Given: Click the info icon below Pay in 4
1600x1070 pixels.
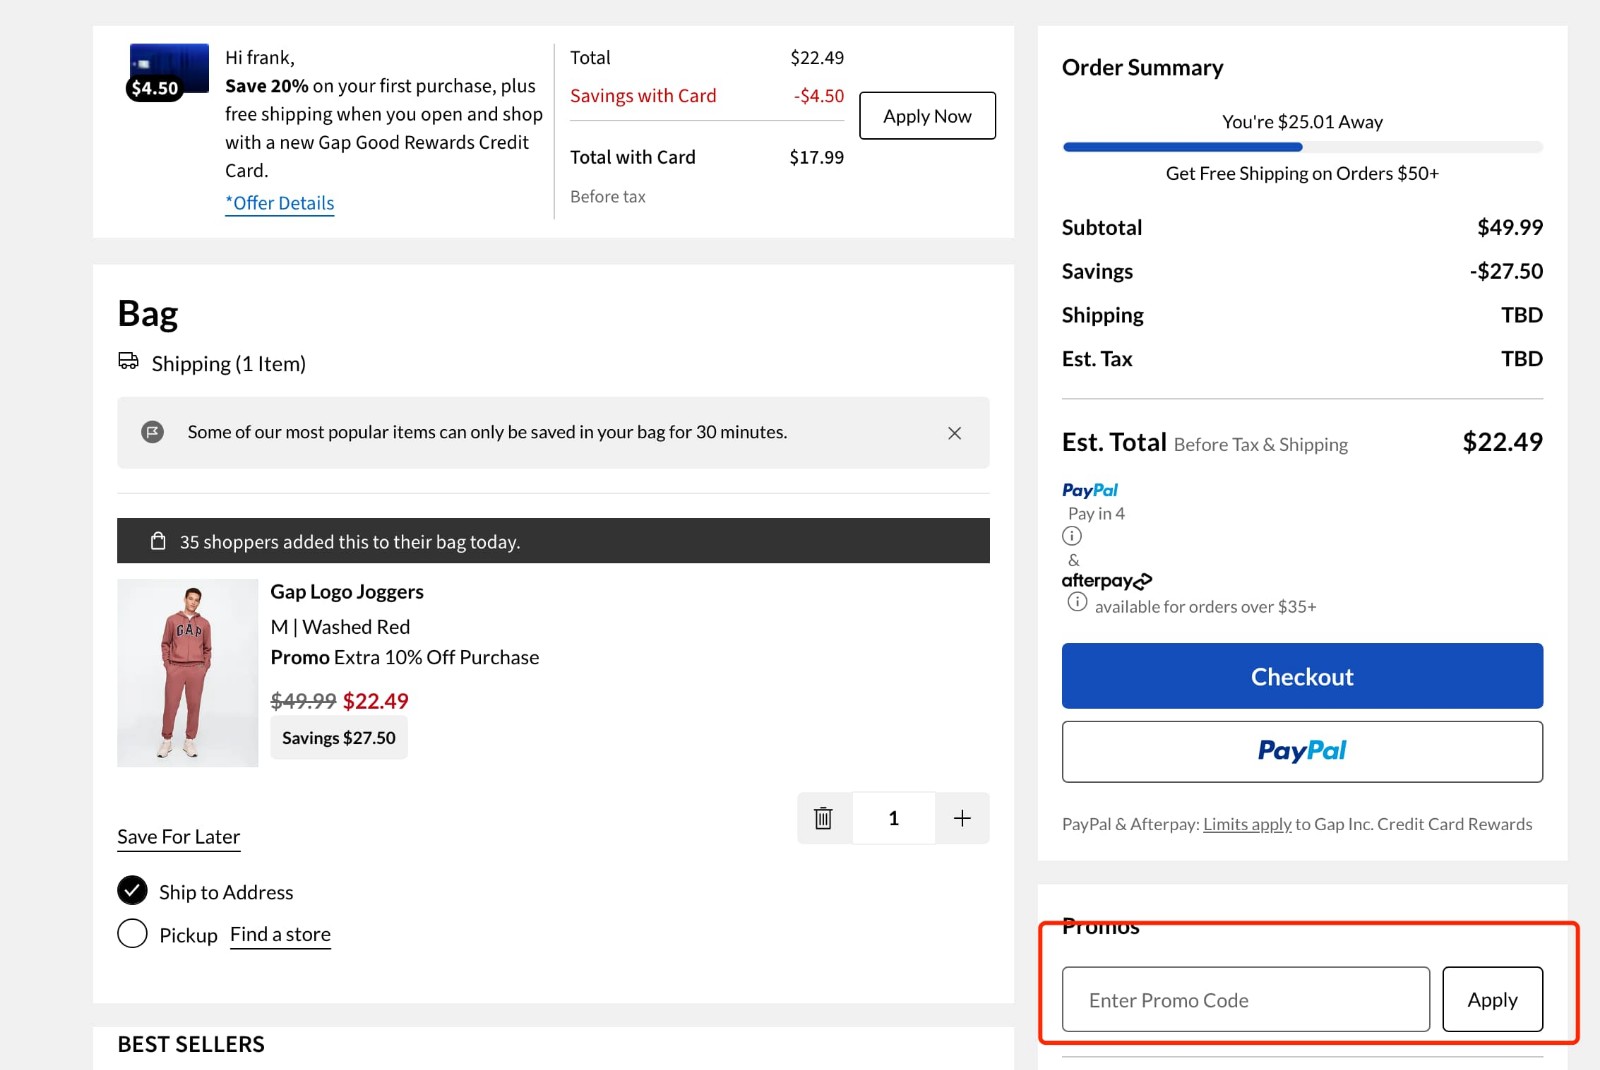Looking at the screenshot, I should (x=1071, y=536).
